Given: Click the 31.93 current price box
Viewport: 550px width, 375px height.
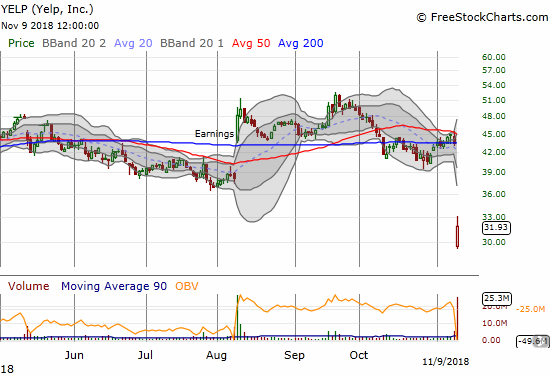Looking at the screenshot, I should pyautogui.click(x=496, y=228).
